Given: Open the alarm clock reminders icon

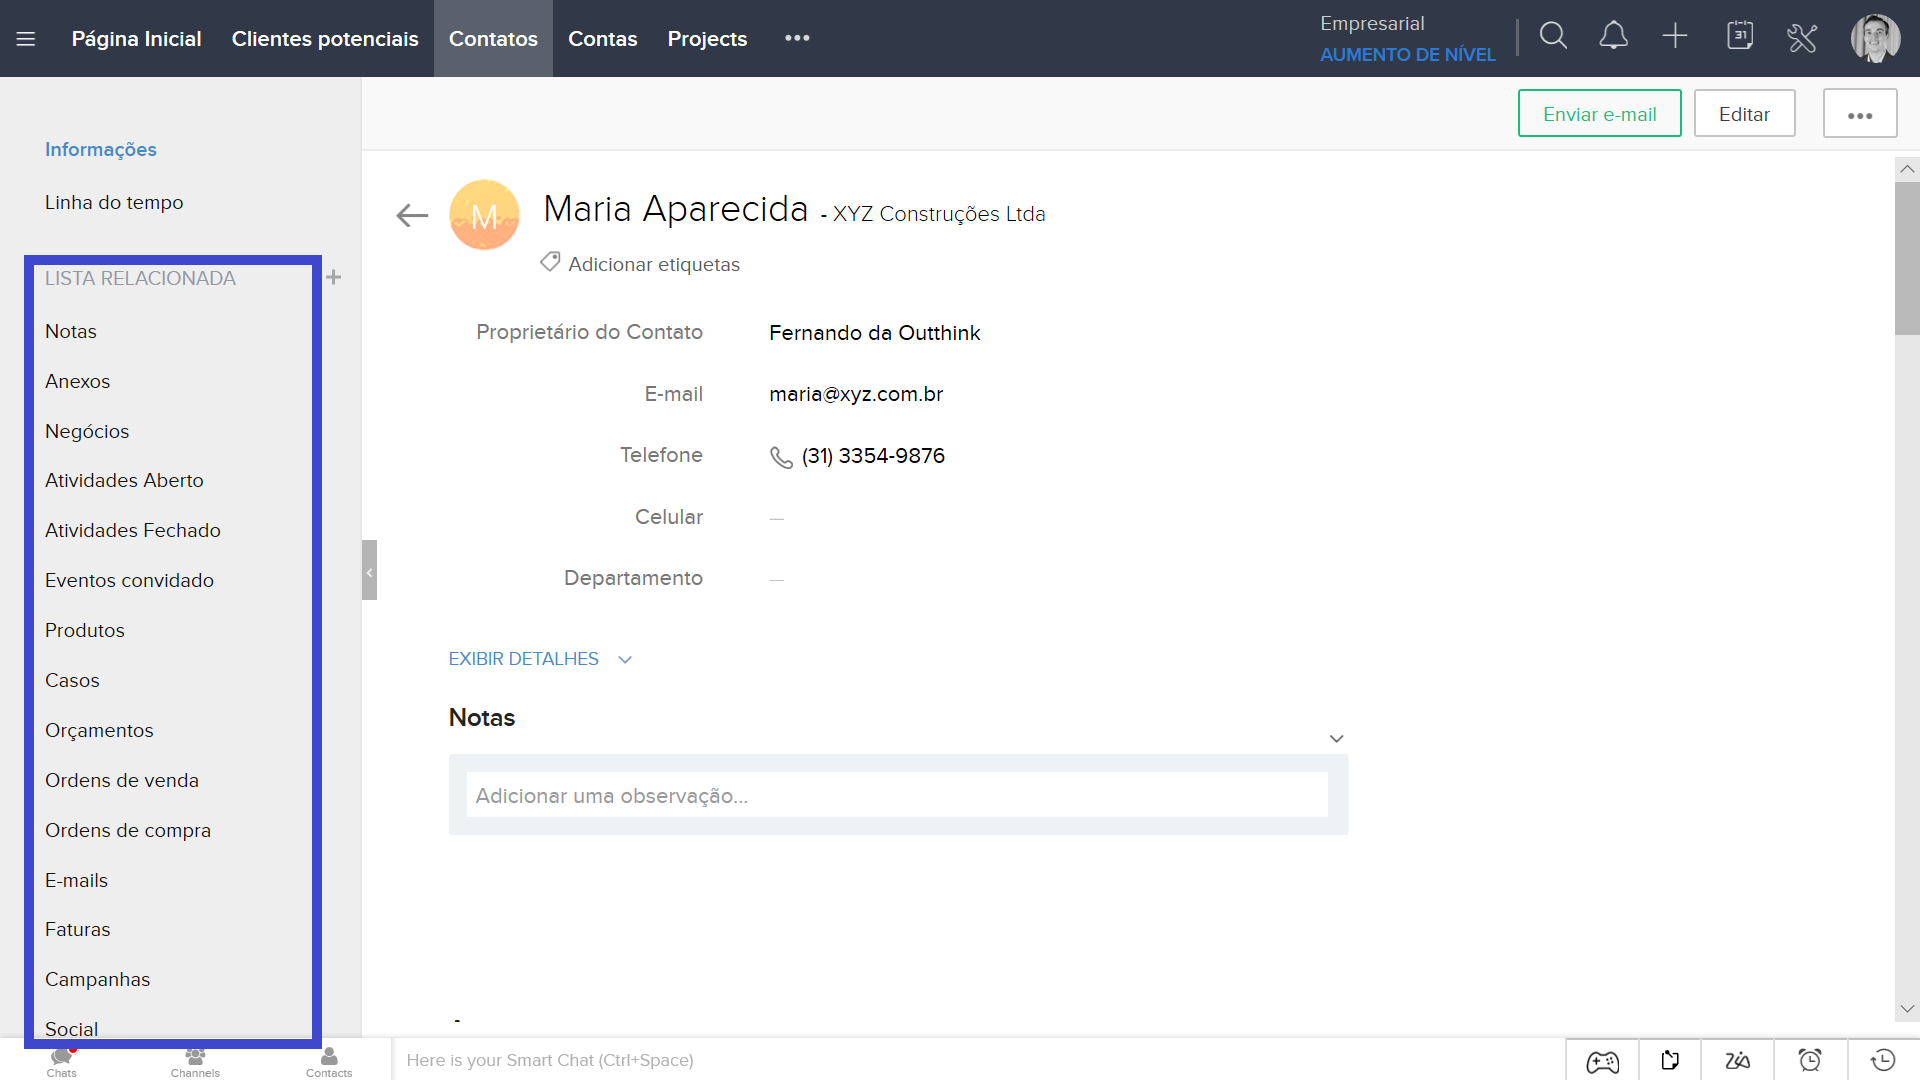Looking at the screenshot, I should pyautogui.click(x=1810, y=1060).
